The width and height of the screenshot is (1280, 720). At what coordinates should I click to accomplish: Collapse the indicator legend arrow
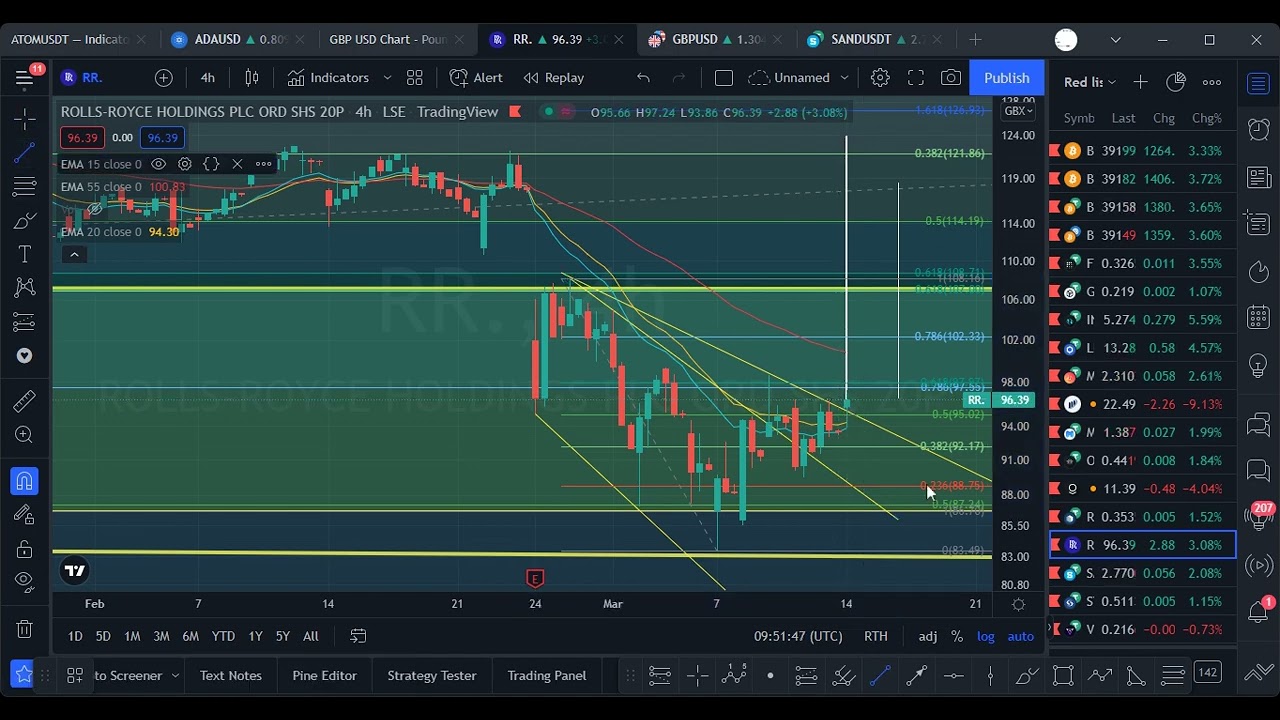(74, 254)
